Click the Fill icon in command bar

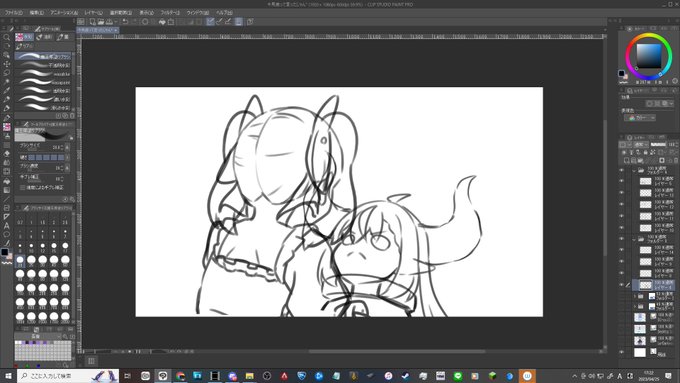click(162, 22)
